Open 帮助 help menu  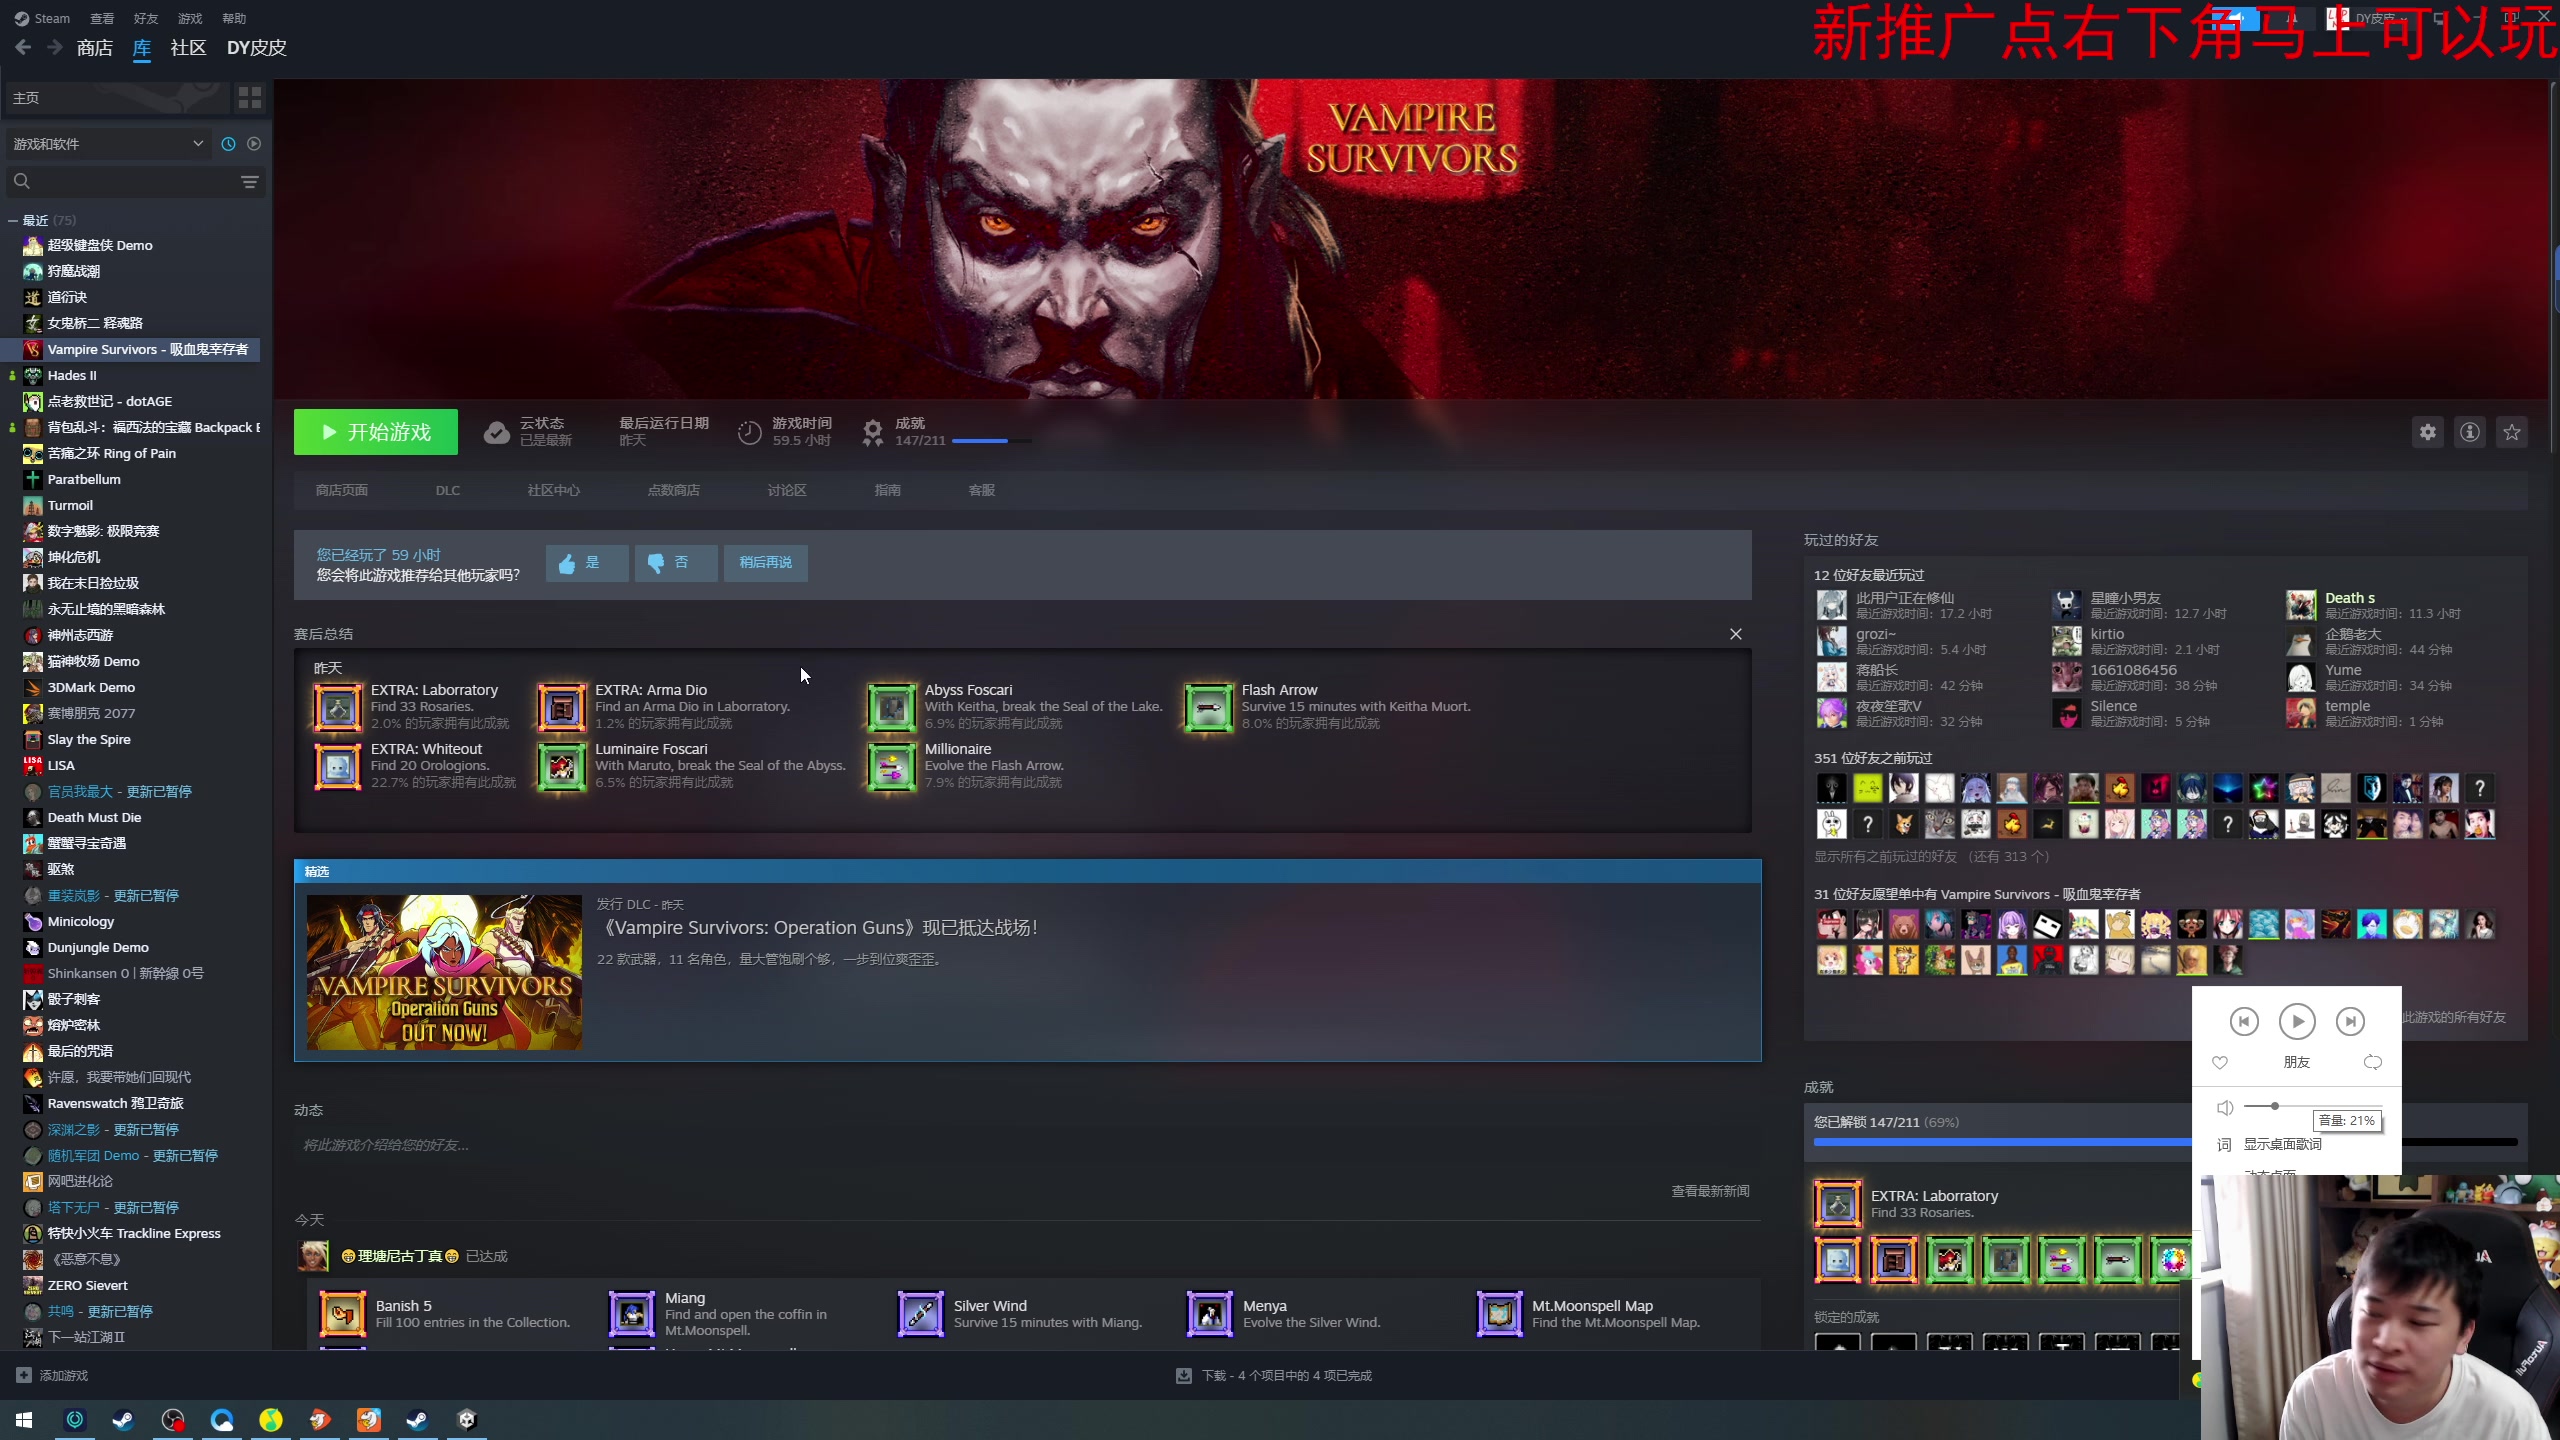(234, 18)
